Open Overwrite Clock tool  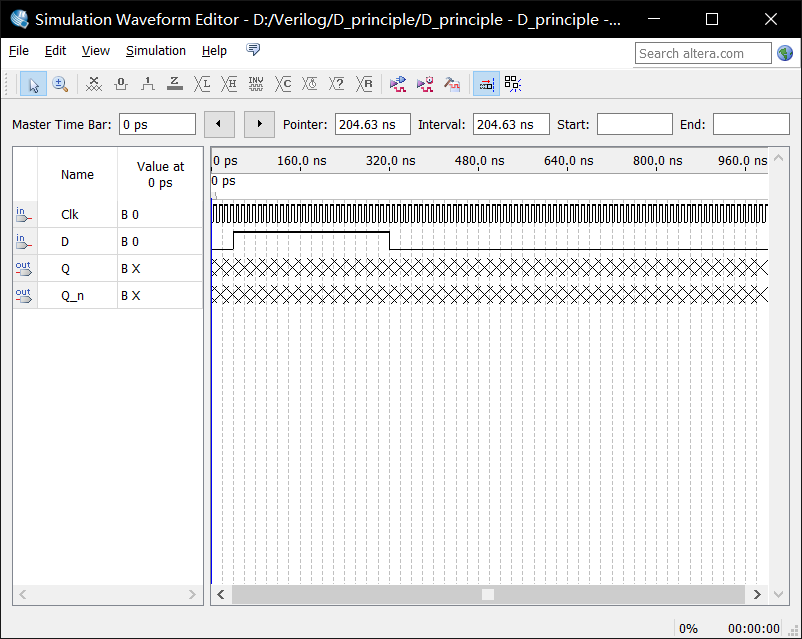tap(309, 84)
